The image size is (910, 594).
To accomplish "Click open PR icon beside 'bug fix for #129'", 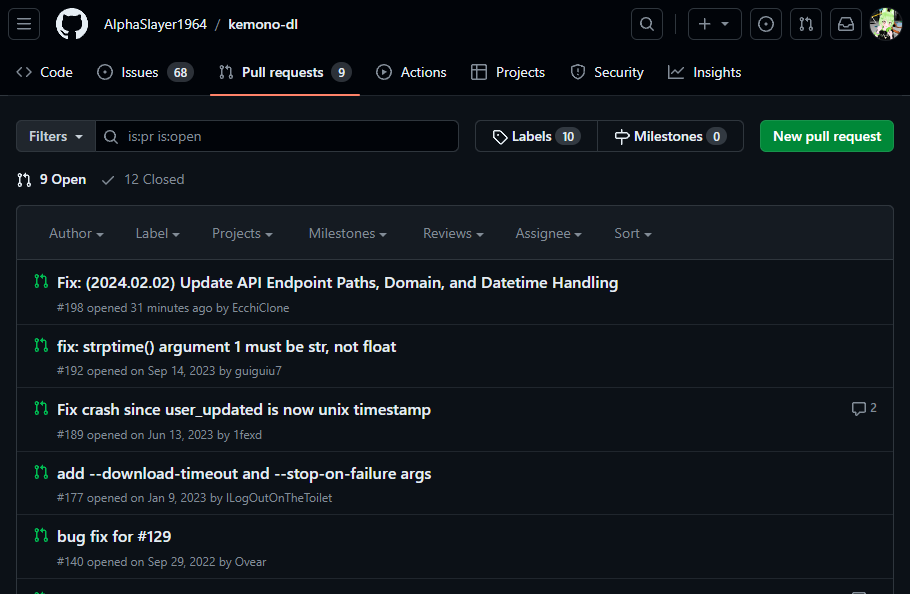I will pyautogui.click(x=41, y=535).
